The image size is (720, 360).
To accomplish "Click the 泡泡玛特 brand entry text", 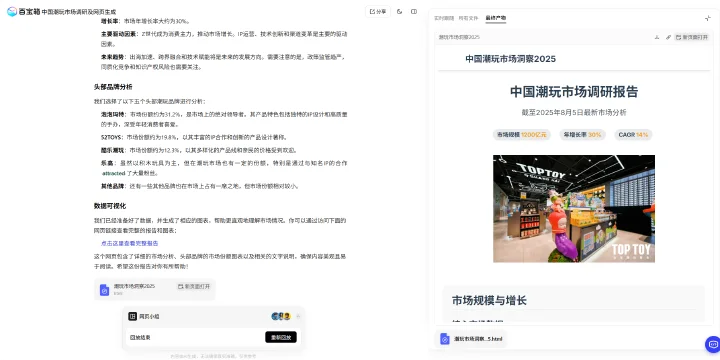I will [224, 119].
